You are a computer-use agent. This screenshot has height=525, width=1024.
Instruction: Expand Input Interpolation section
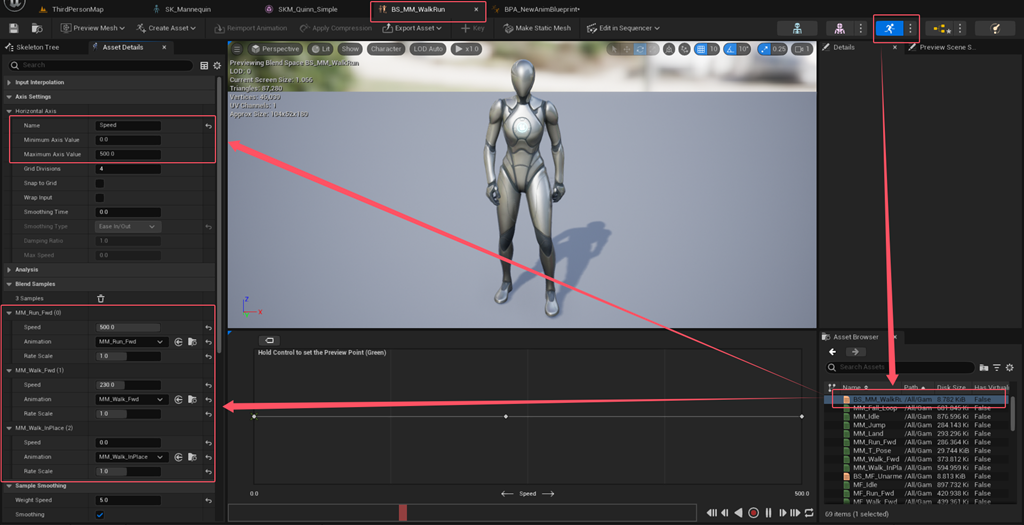click(9, 83)
